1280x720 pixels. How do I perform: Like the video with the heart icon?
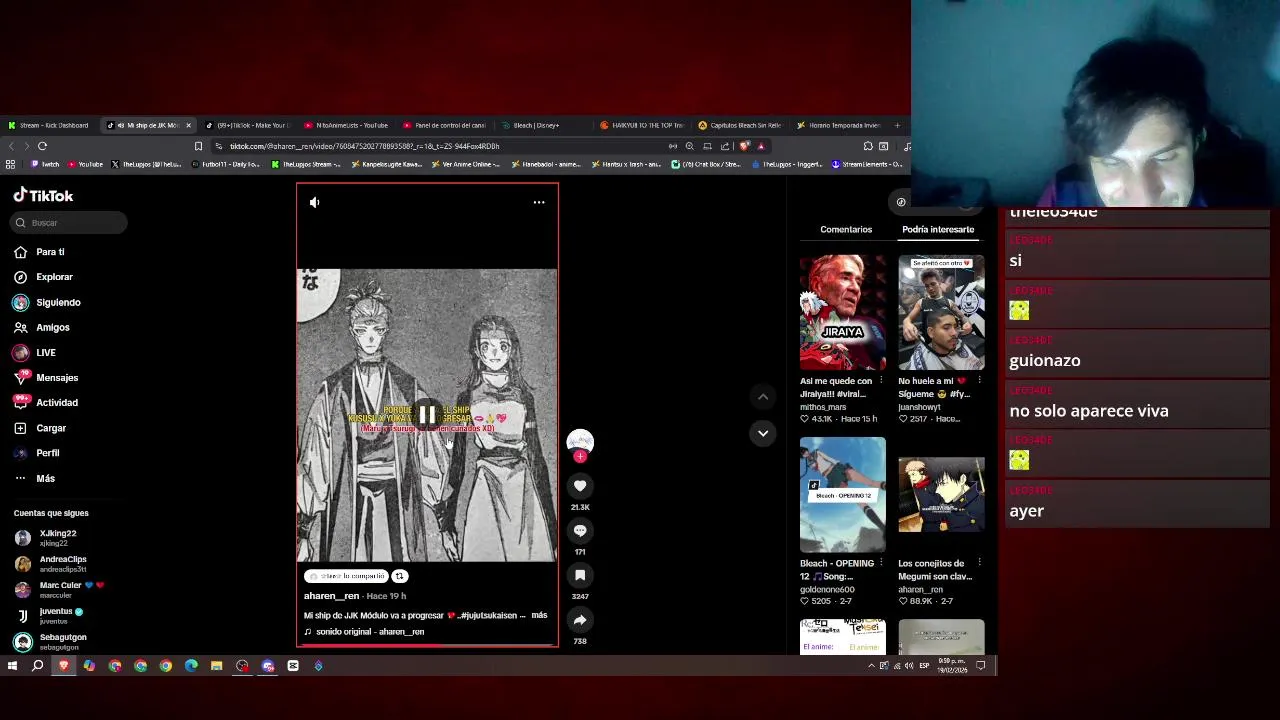click(x=580, y=486)
